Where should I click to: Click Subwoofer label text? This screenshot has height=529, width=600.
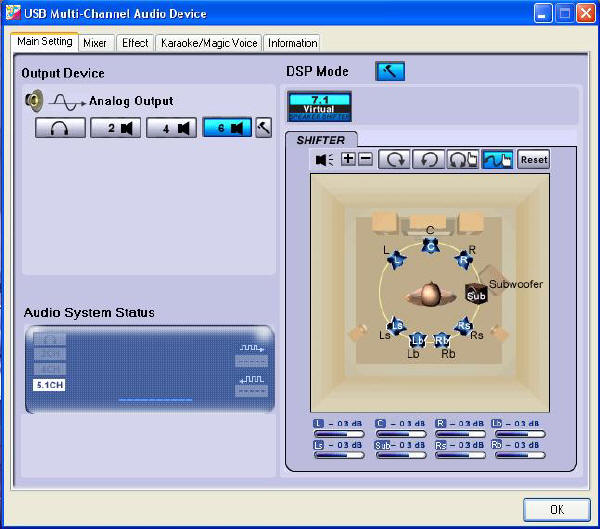tap(516, 284)
